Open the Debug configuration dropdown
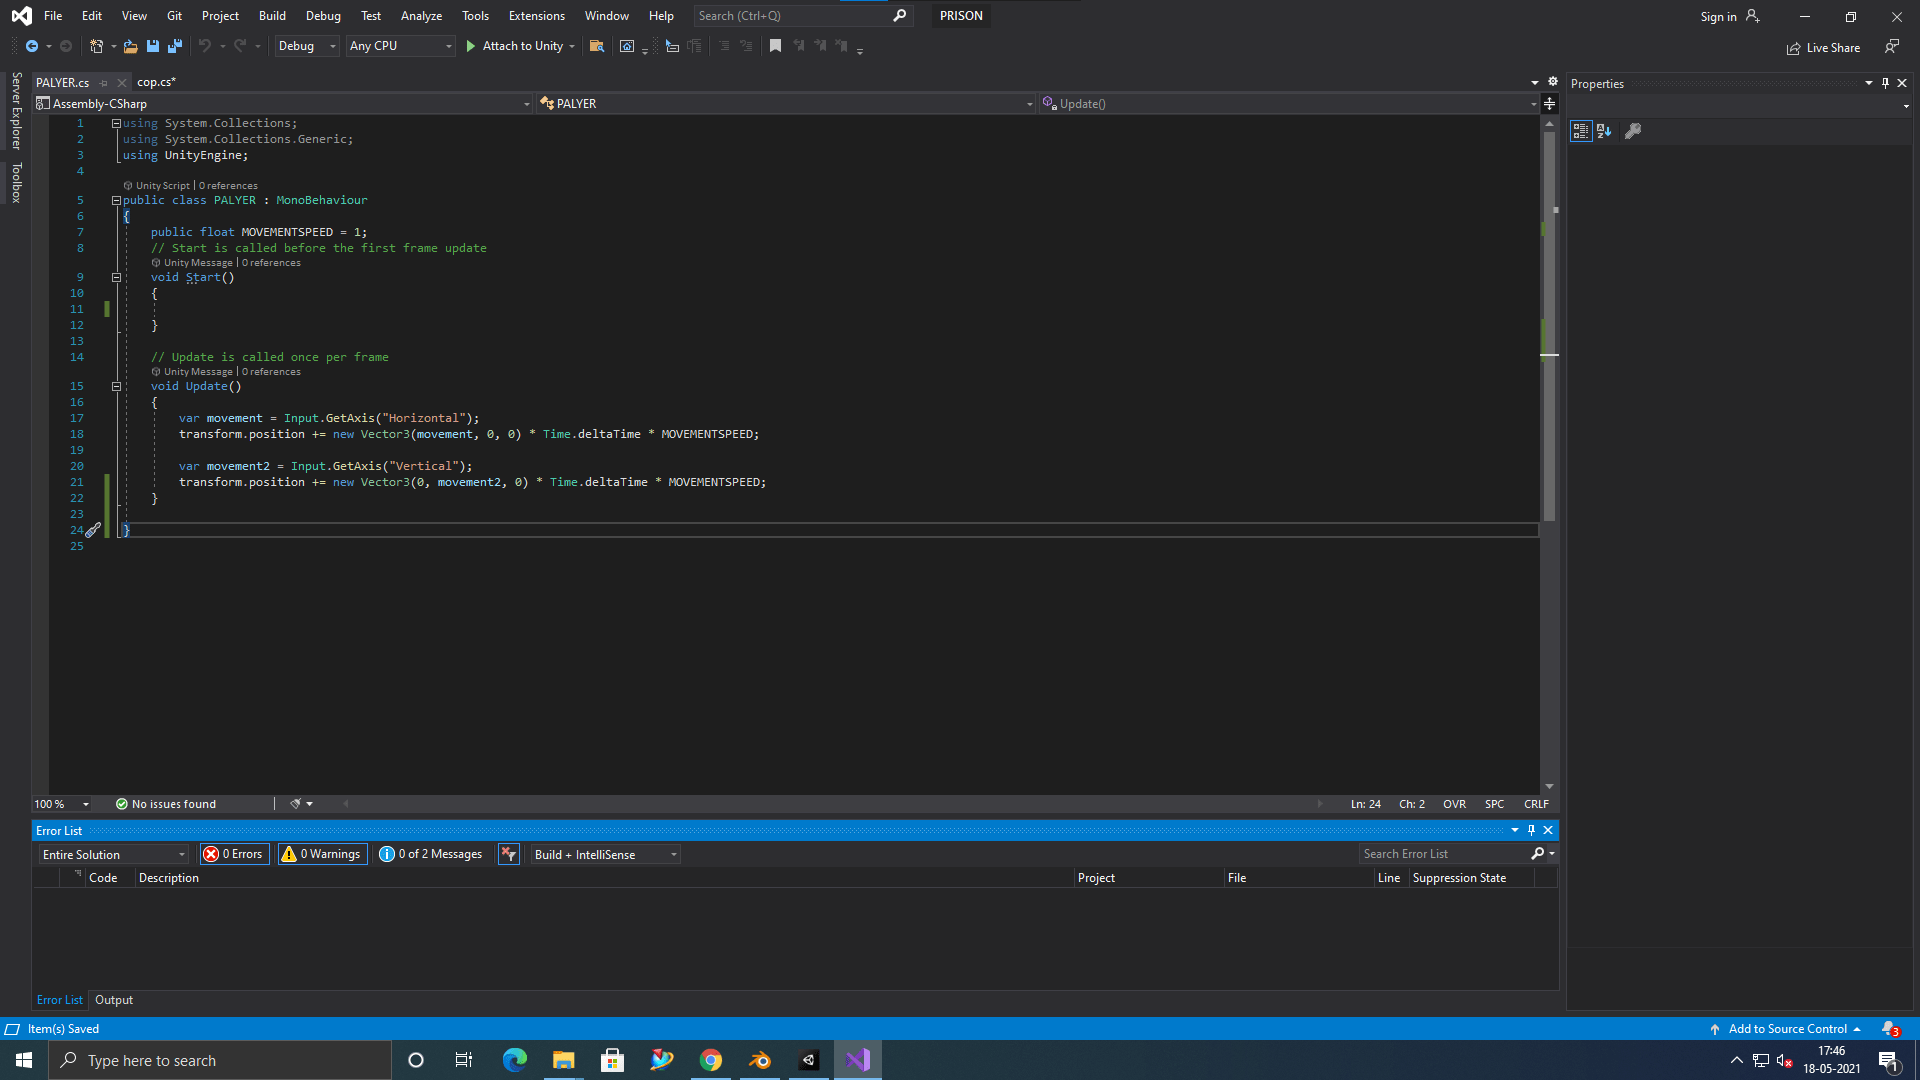This screenshot has width=1920, height=1080. [x=306, y=46]
